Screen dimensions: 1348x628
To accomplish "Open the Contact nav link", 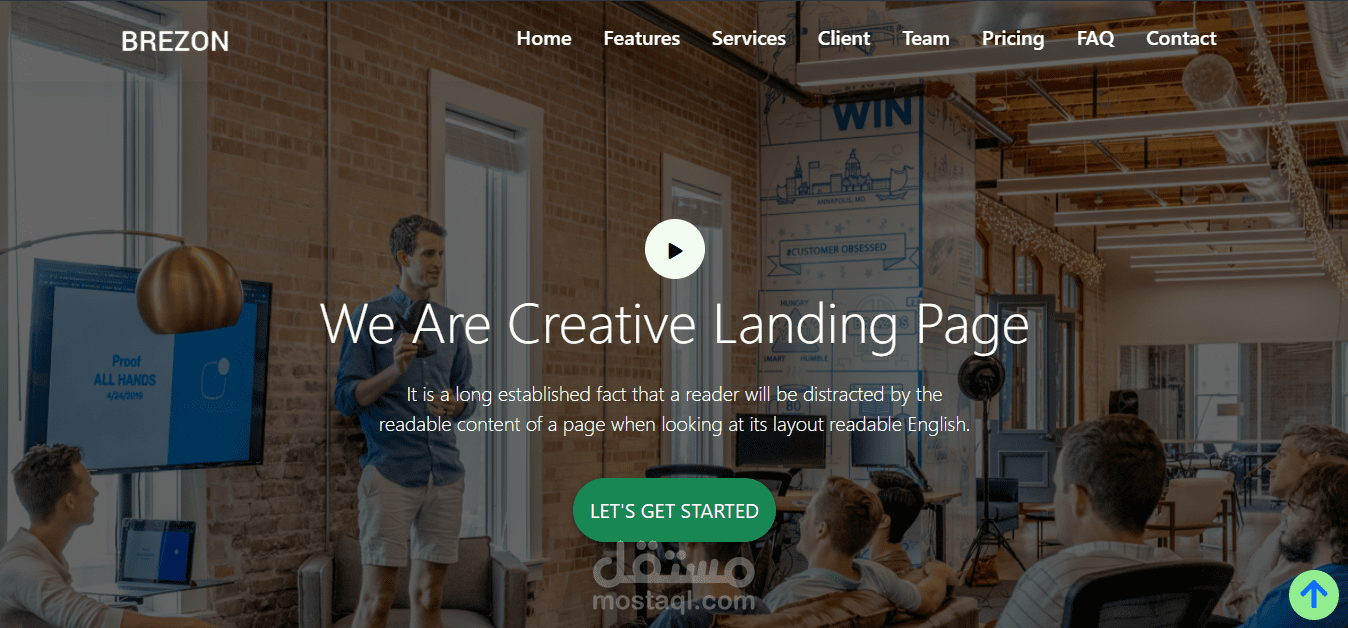I will click(1182, 38).
